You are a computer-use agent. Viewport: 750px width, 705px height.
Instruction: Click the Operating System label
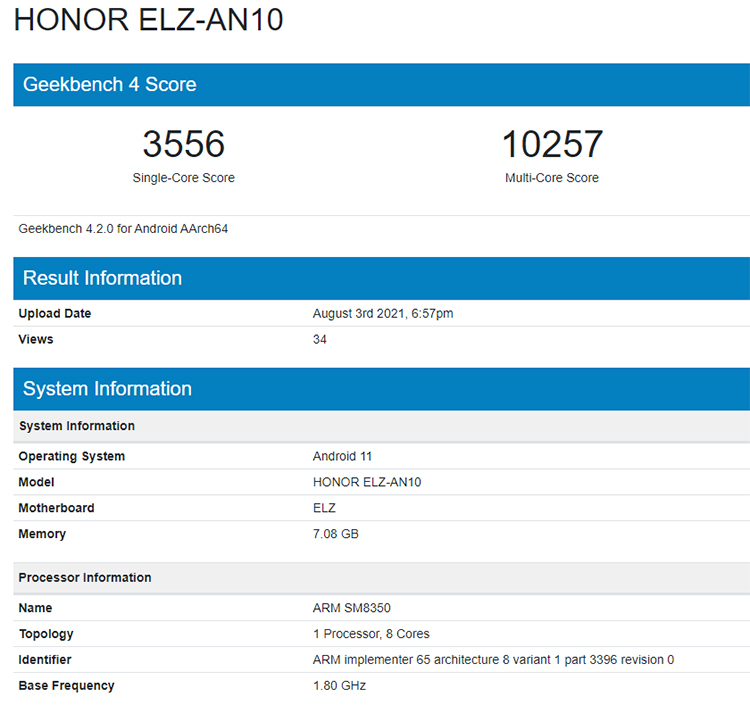tap(72, 457)
